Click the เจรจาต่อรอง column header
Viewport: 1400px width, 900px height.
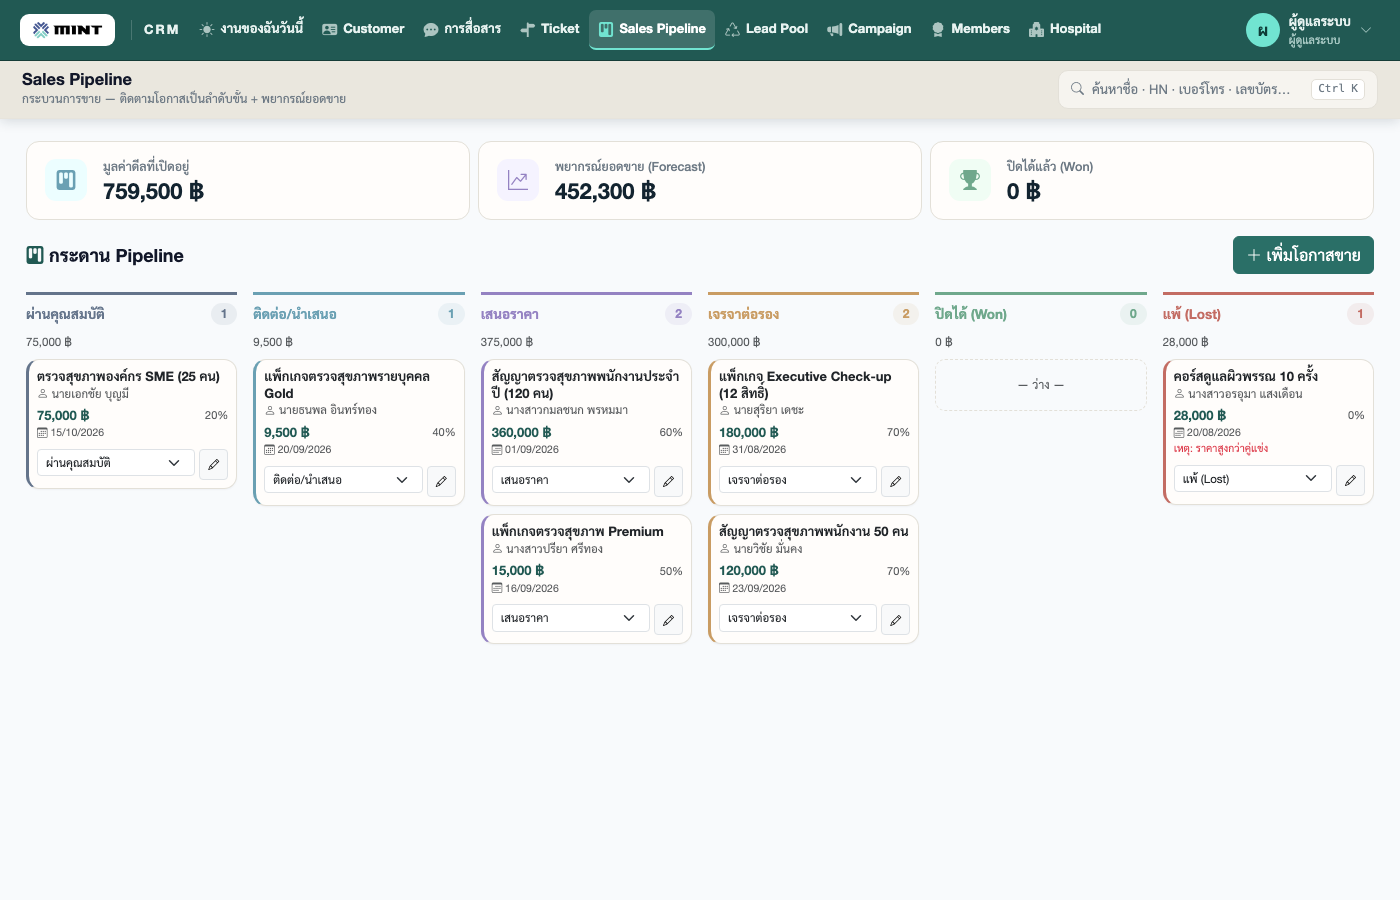743,314
